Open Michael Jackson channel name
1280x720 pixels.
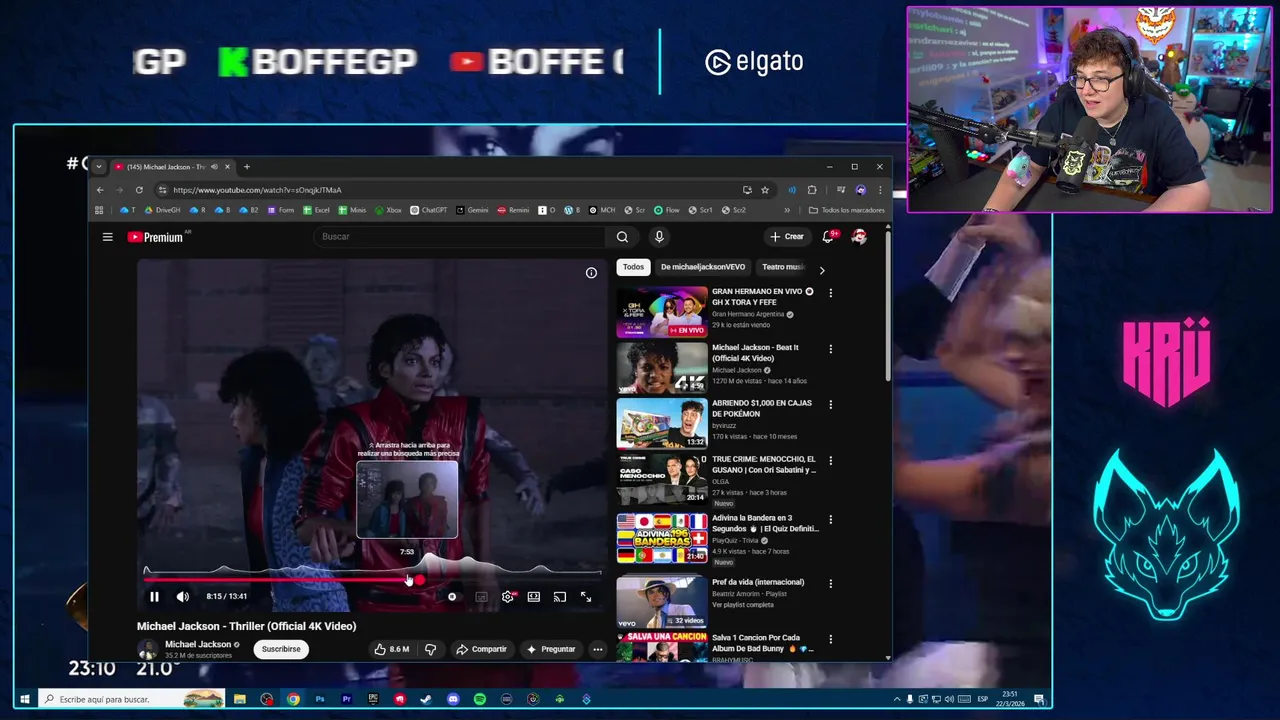(x=198, y=645)
